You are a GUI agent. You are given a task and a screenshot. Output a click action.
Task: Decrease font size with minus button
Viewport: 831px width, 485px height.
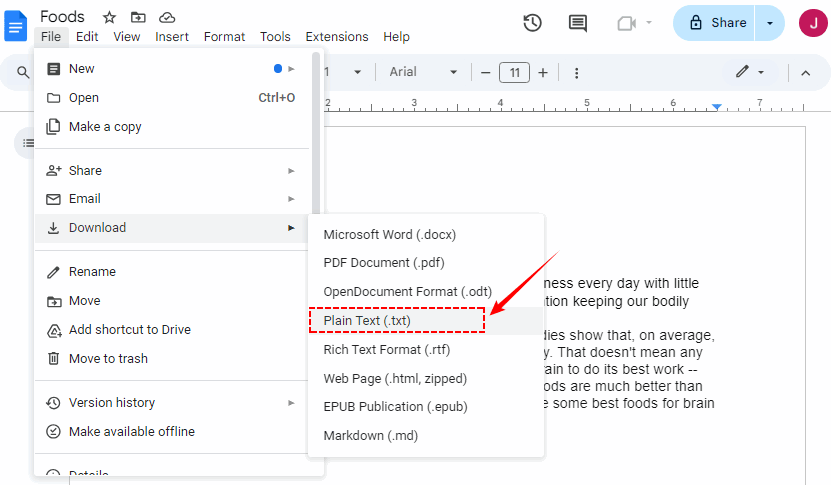[x=485, y=73]
